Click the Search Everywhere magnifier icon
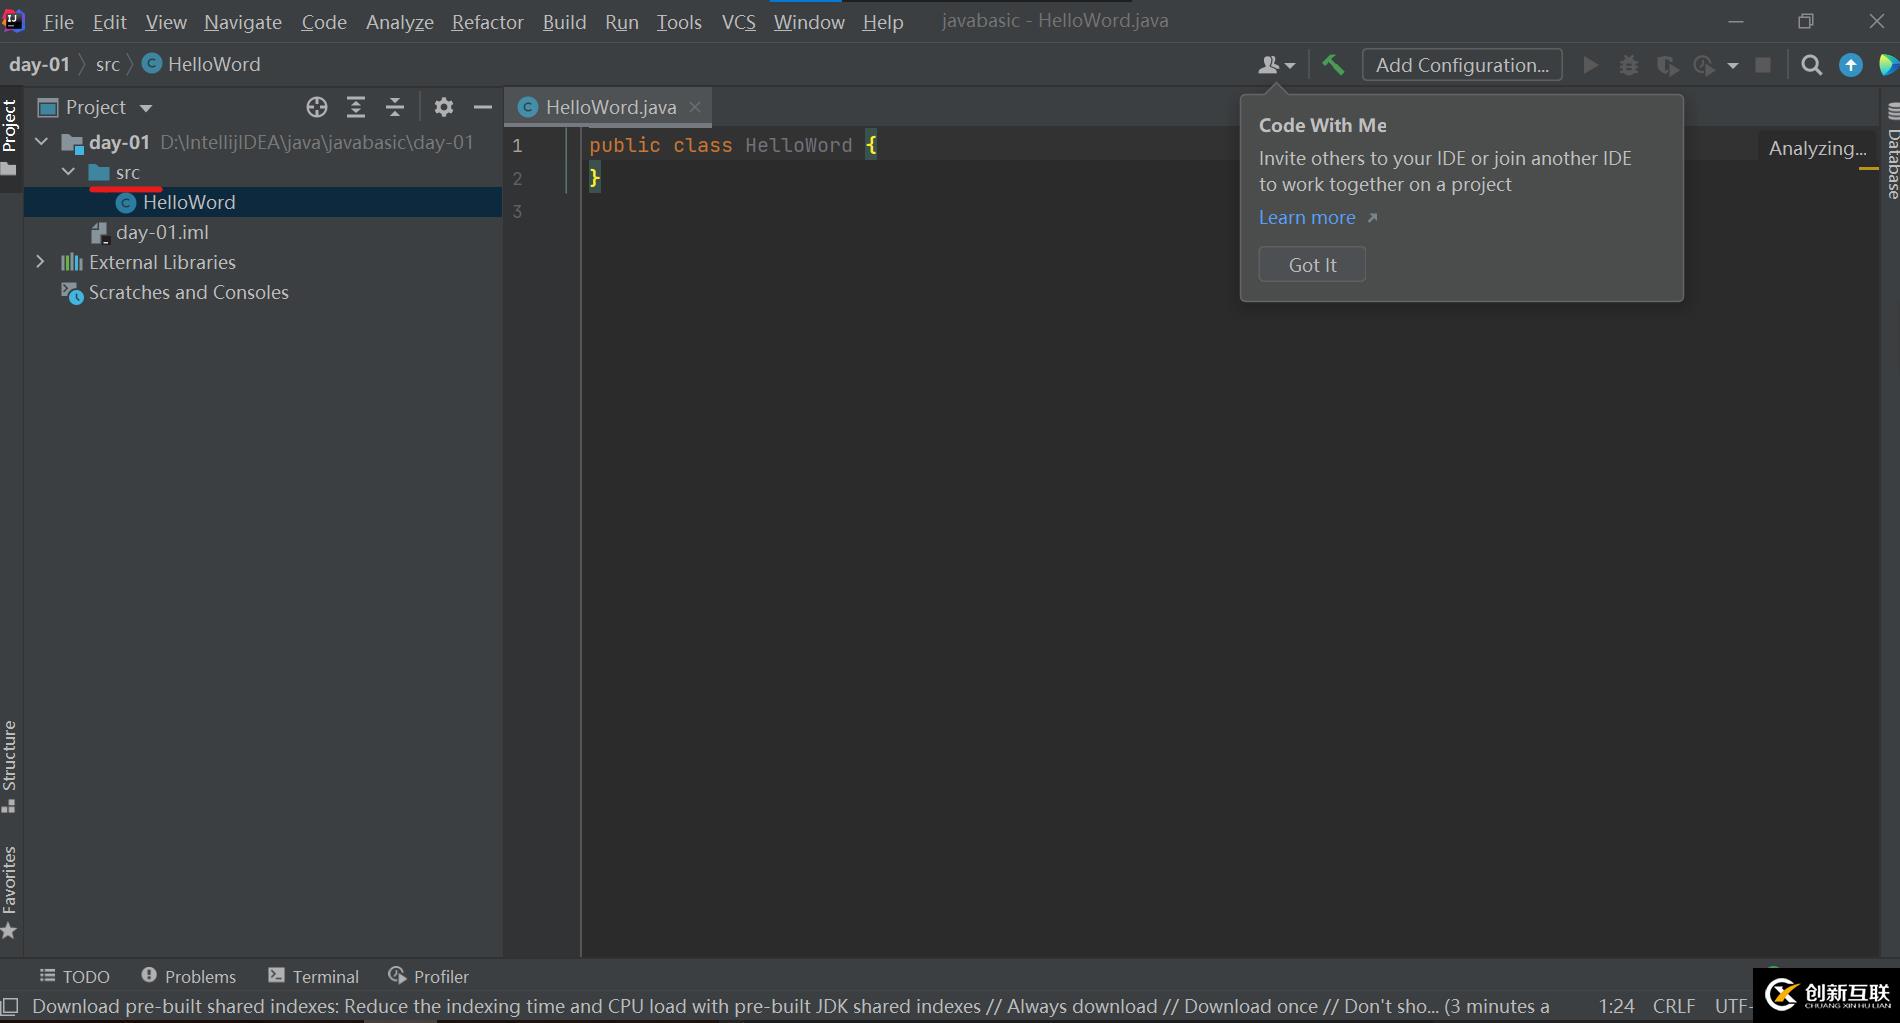This screenshot has height=1023, width=1900. pos(1811,65)
